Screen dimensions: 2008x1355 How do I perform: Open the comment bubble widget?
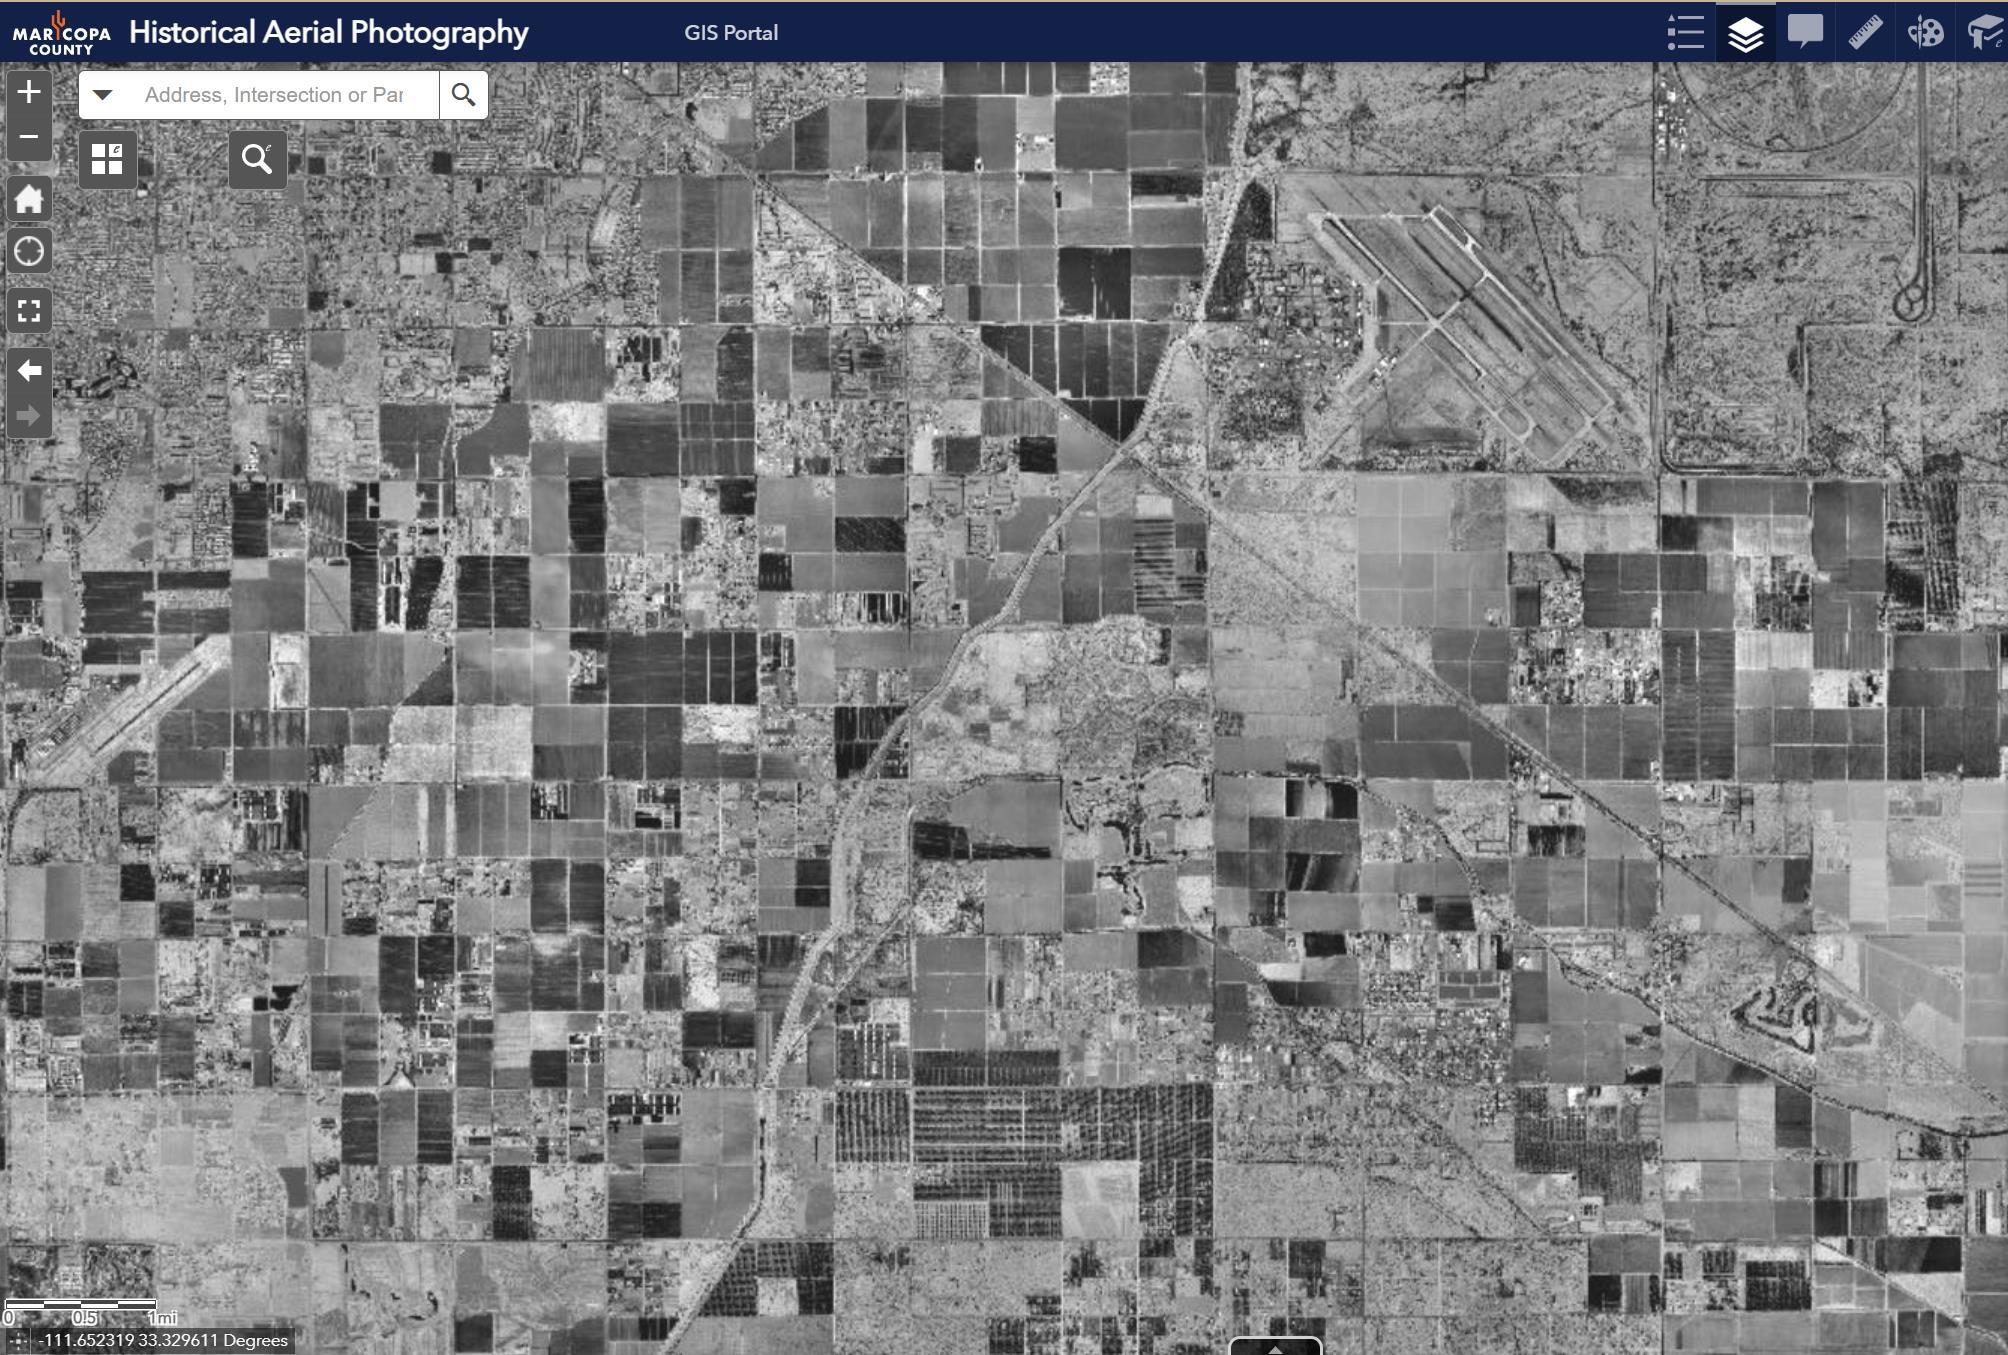pos(1805,32)
